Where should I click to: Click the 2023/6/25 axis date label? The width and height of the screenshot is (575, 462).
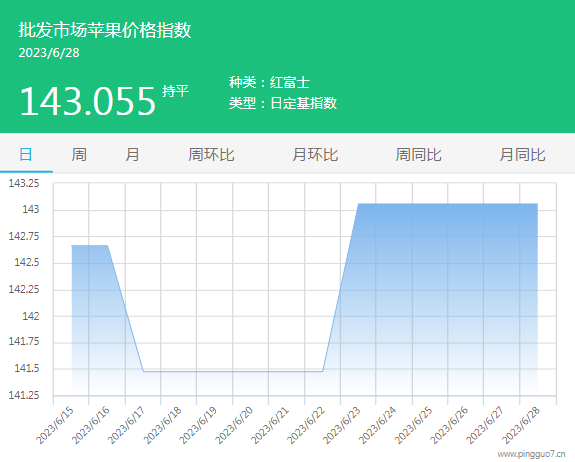[x=413, y=425]
